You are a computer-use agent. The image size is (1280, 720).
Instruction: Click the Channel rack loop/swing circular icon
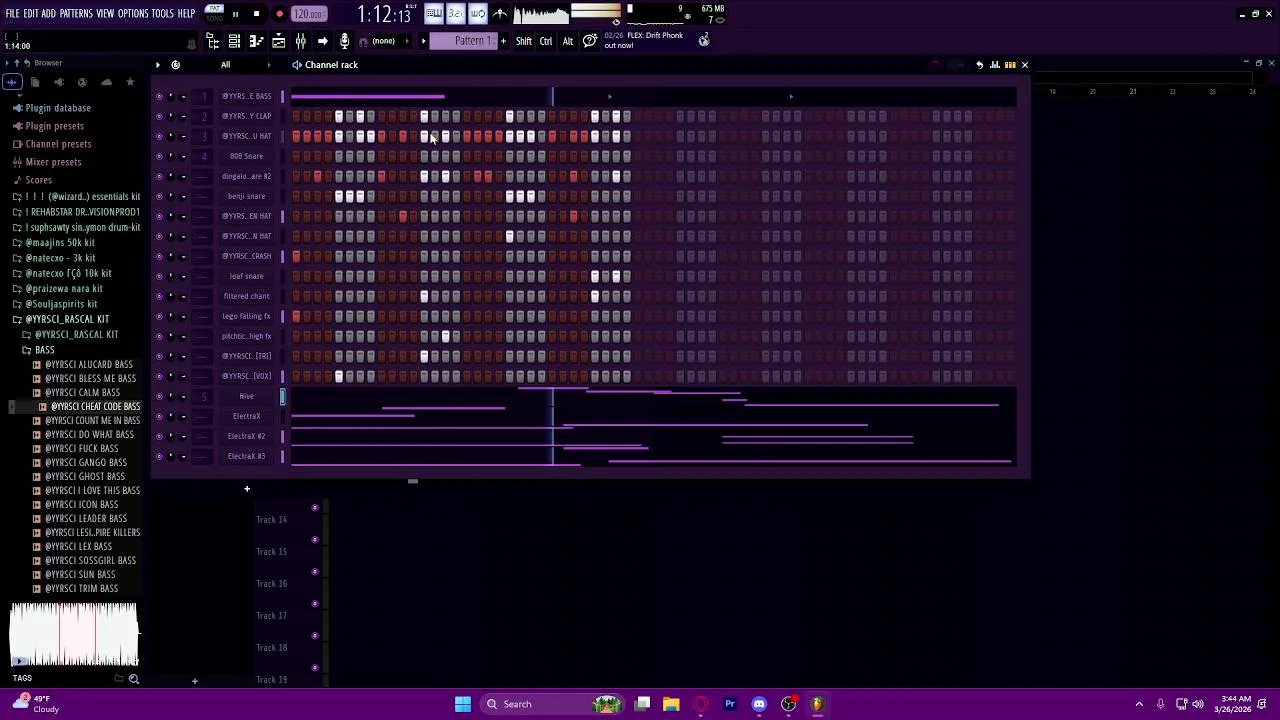[x=175, y=65]
